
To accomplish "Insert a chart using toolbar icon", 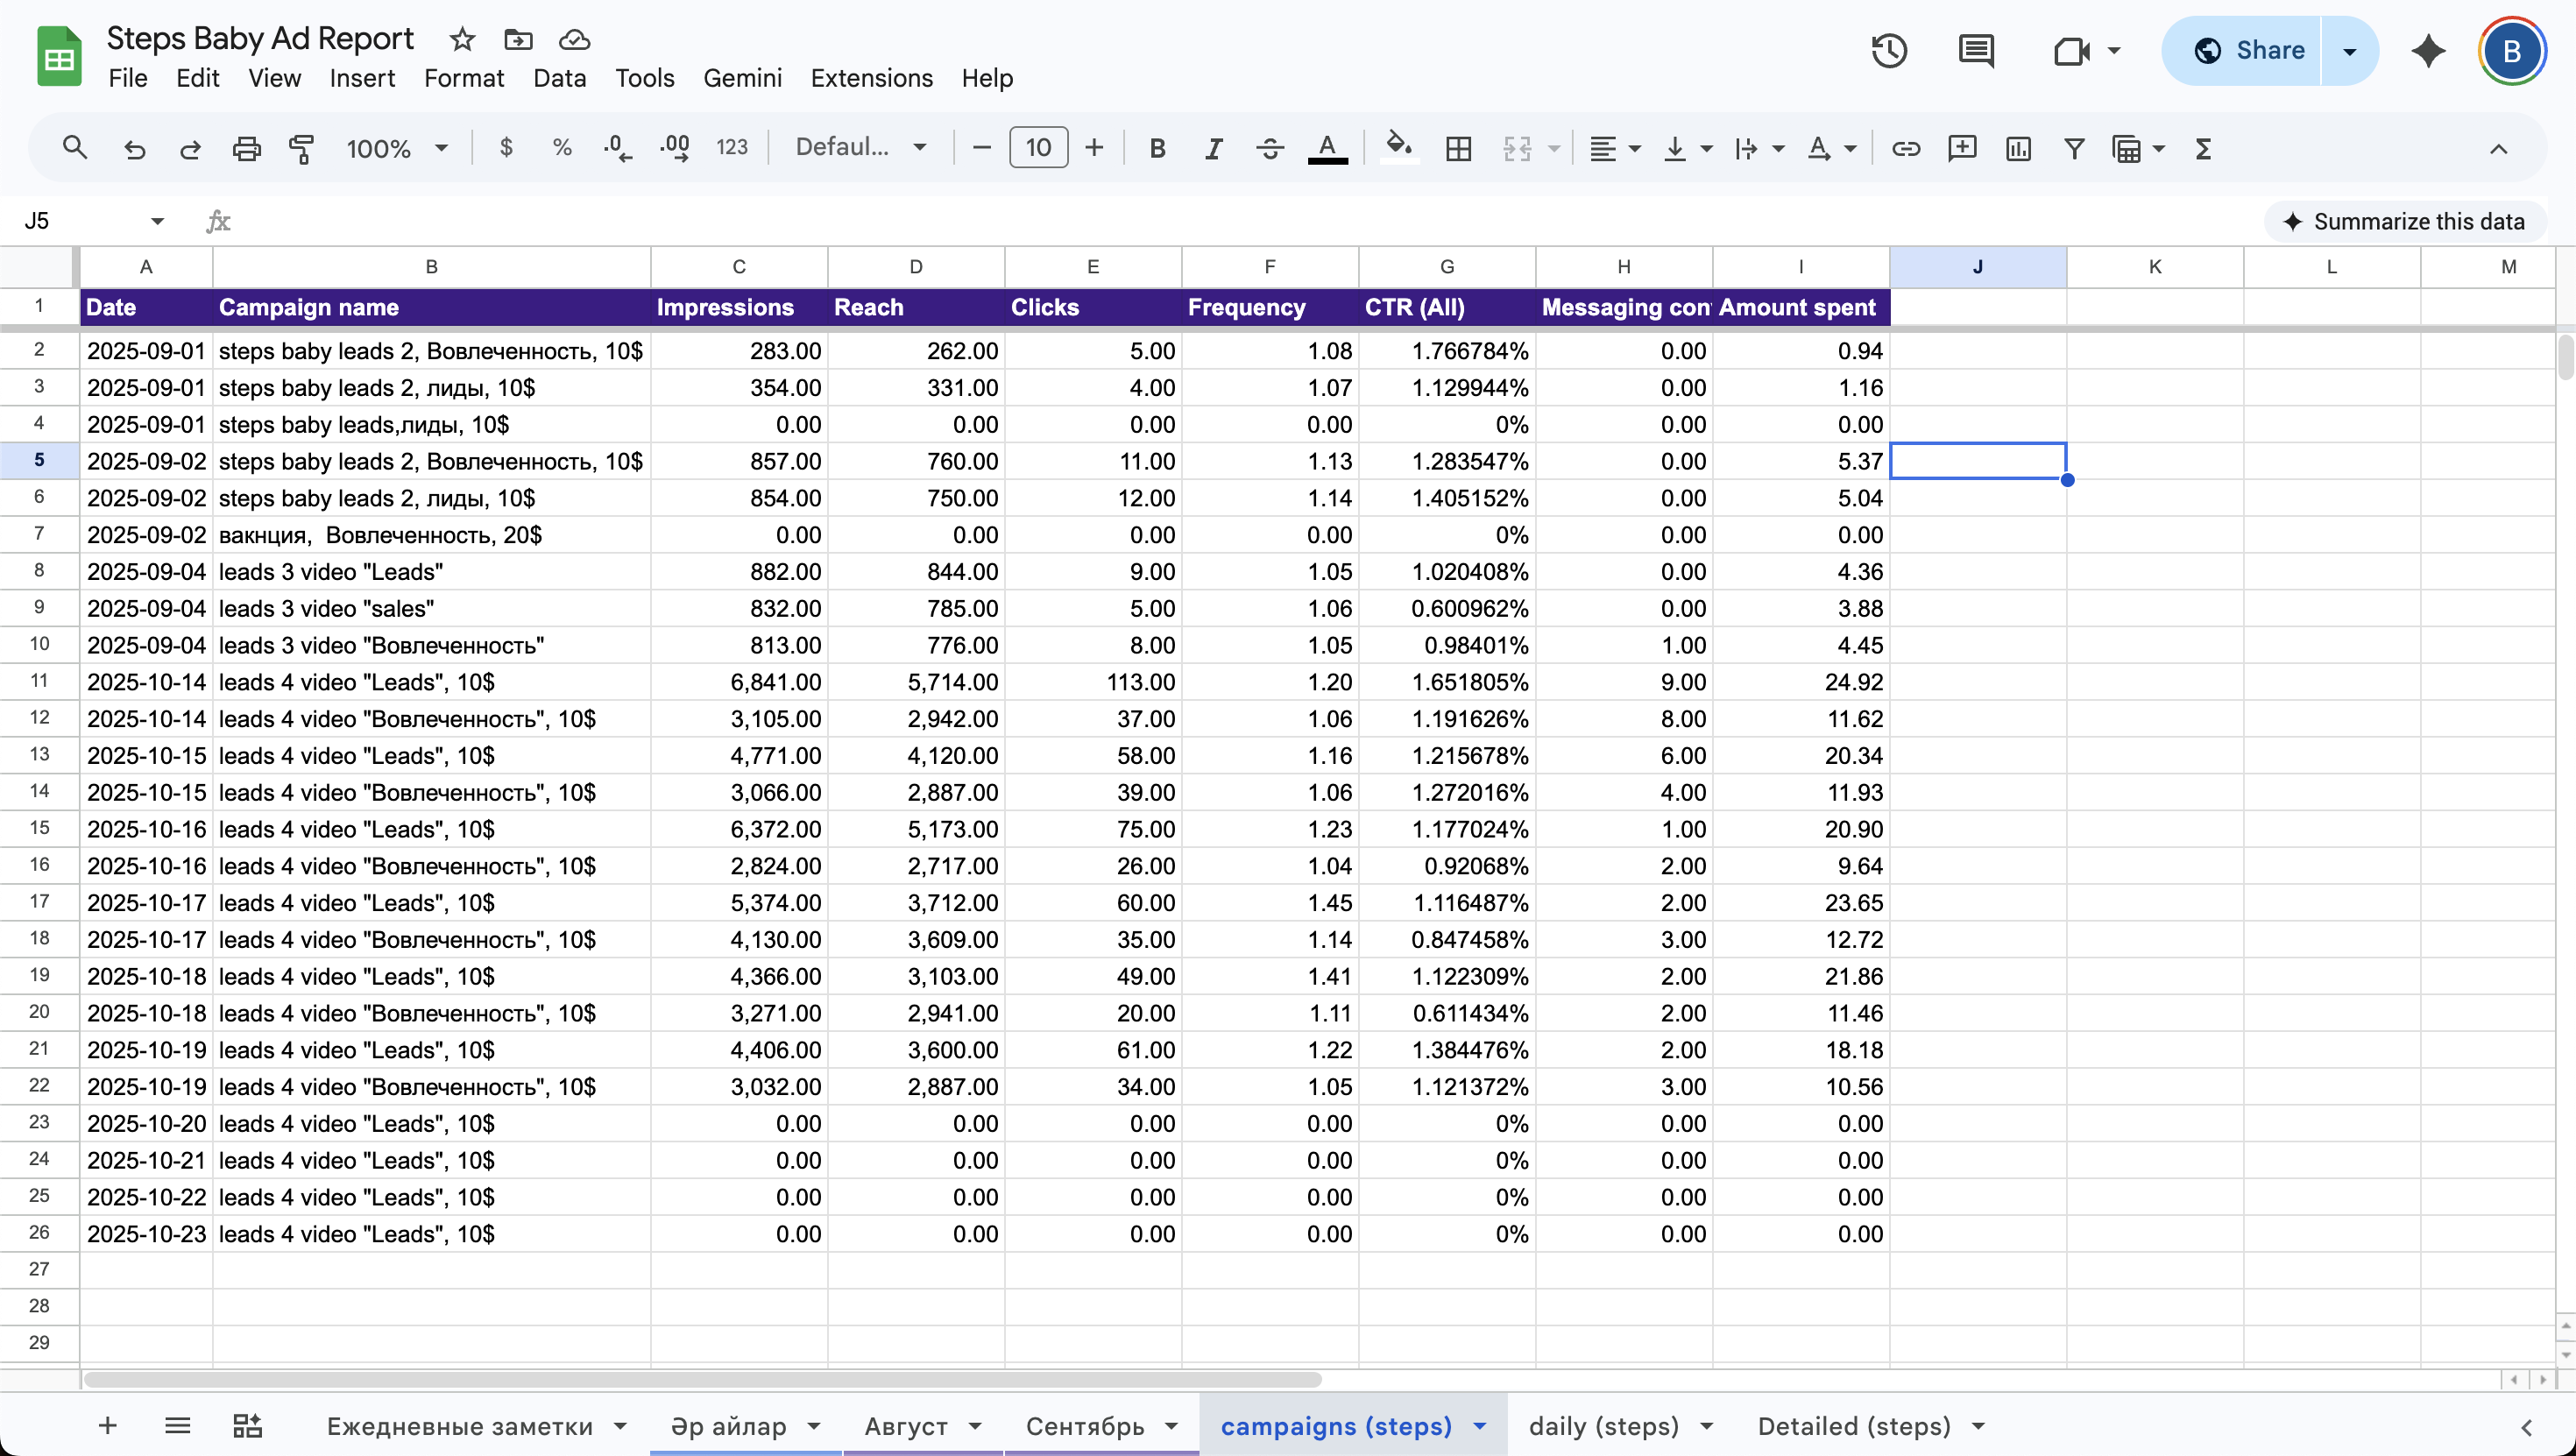I will point(2018,149).
